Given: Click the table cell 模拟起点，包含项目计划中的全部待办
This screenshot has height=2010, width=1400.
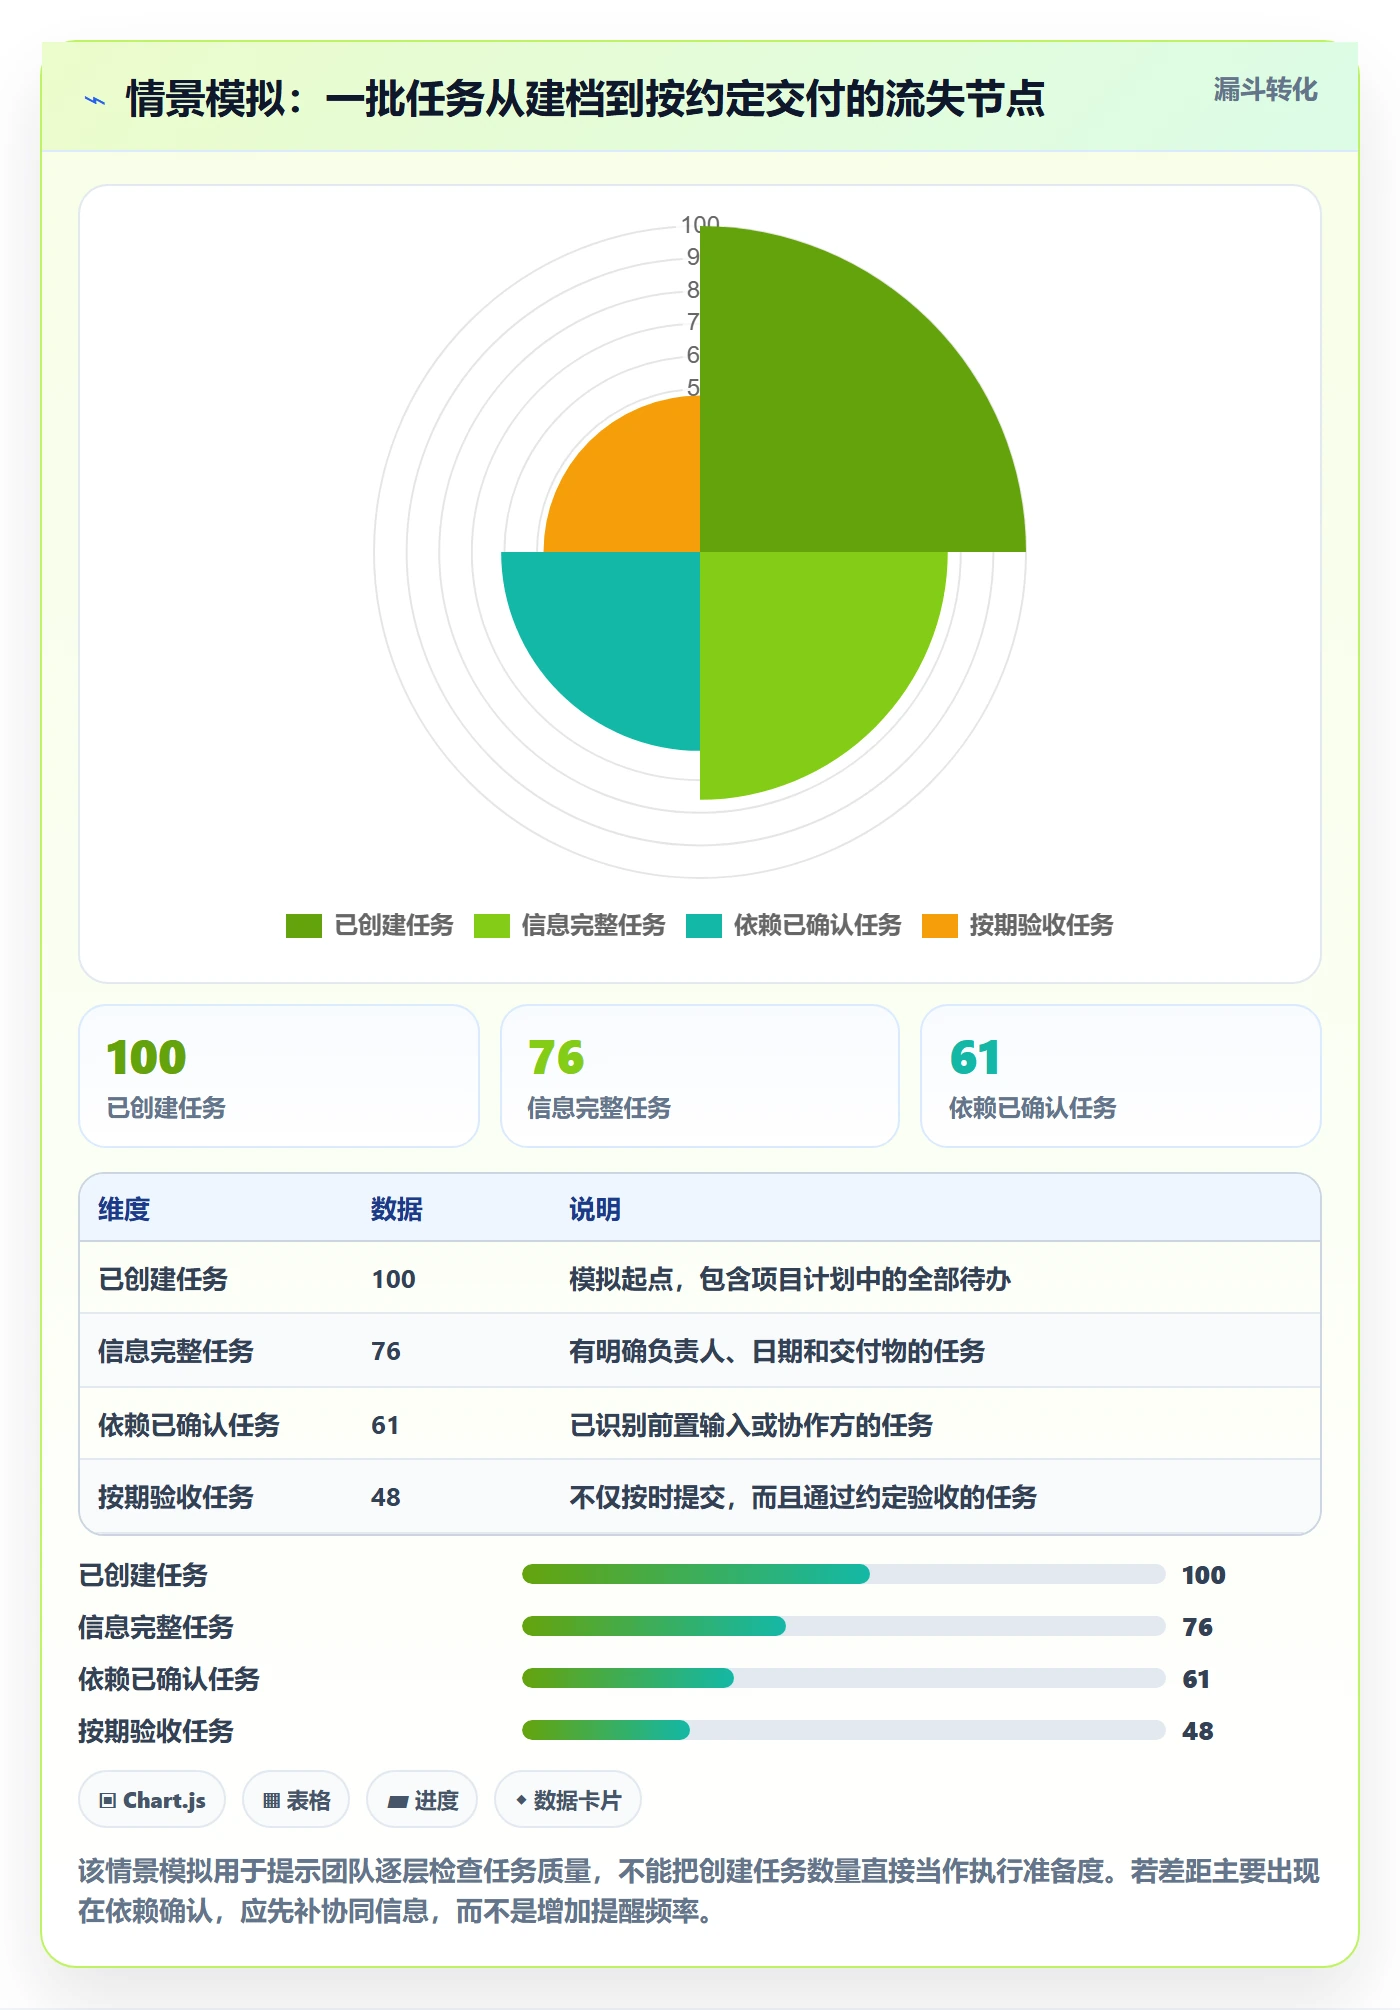Looking at the screenshot, I should [790, 1279].
